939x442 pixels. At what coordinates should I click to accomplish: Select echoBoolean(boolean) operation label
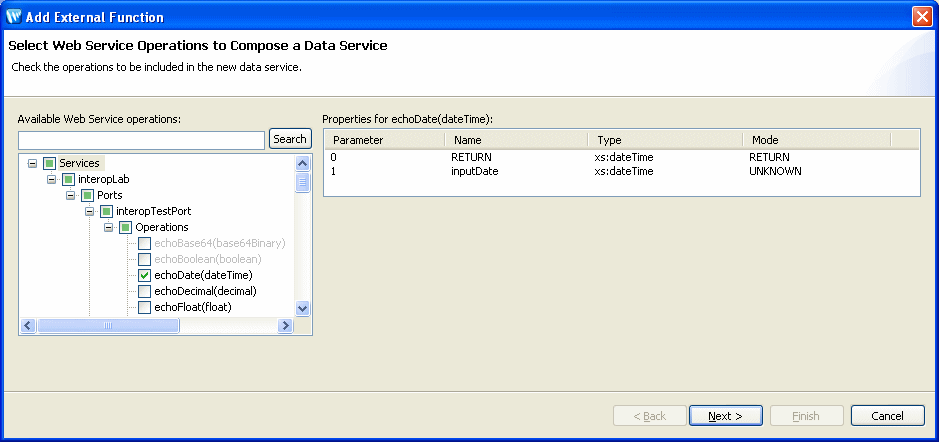pyautogui.click(x=208, y=260)
